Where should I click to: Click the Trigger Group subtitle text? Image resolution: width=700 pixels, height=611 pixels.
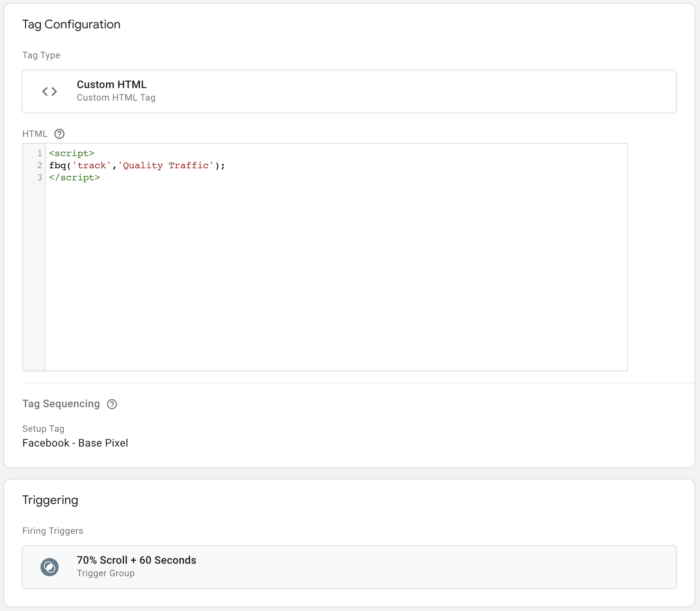[105, 574]
